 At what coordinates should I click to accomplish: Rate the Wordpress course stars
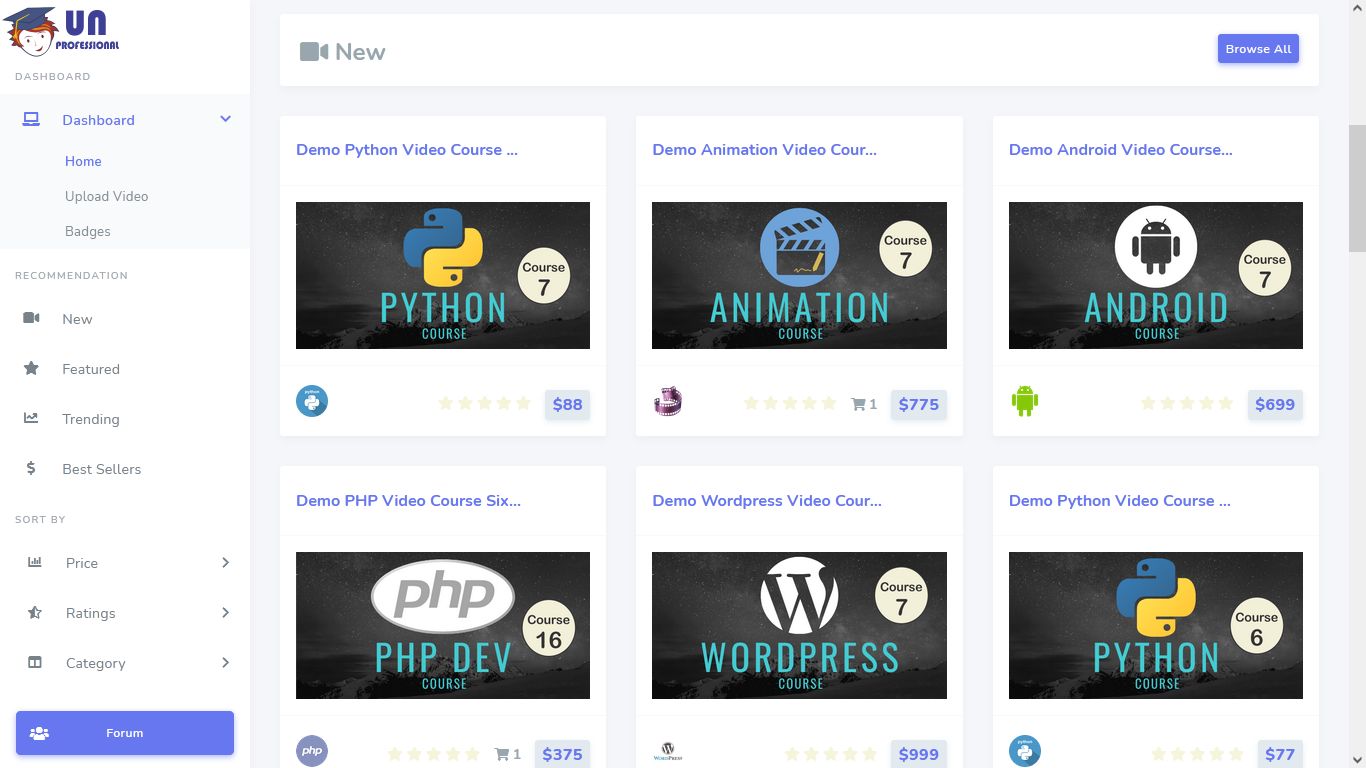831,753
